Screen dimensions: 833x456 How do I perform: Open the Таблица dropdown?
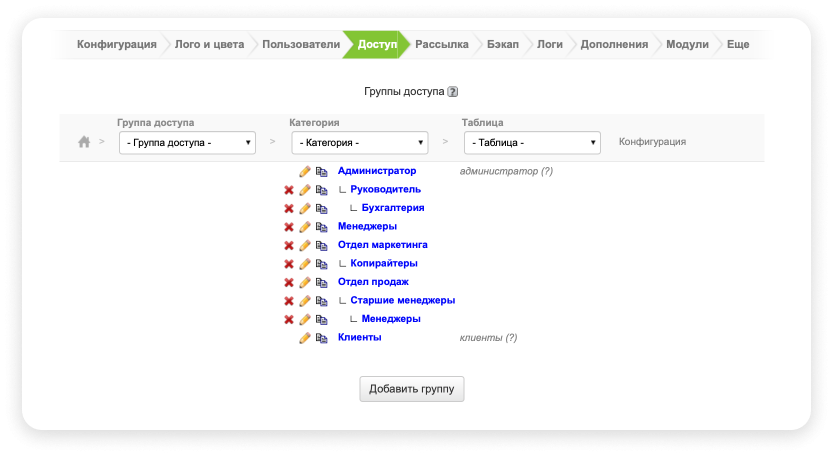(x=532, y=143)
